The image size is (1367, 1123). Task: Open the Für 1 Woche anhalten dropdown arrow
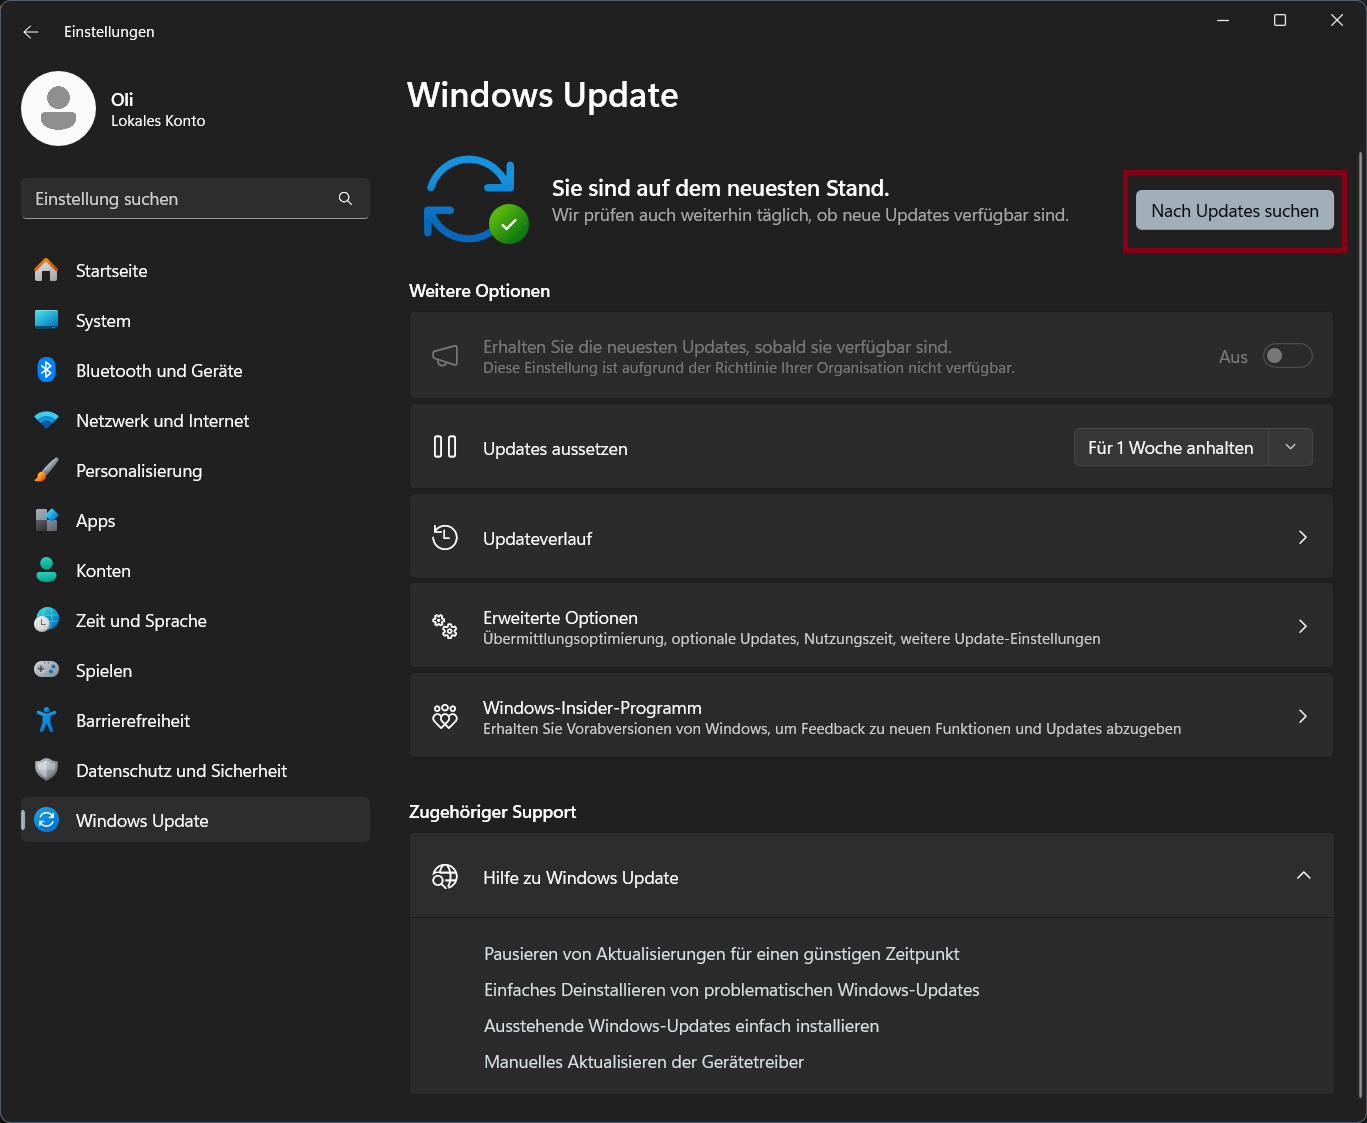click(x=1291, y=447)
